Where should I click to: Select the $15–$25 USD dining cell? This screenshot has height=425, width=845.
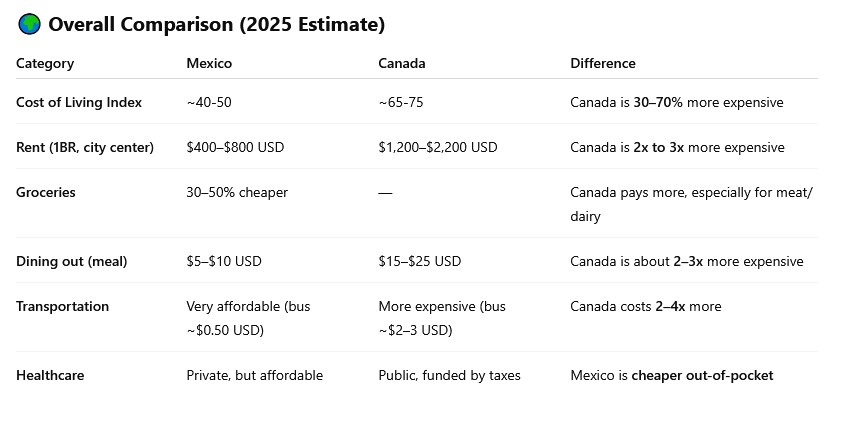pos(420,261)
